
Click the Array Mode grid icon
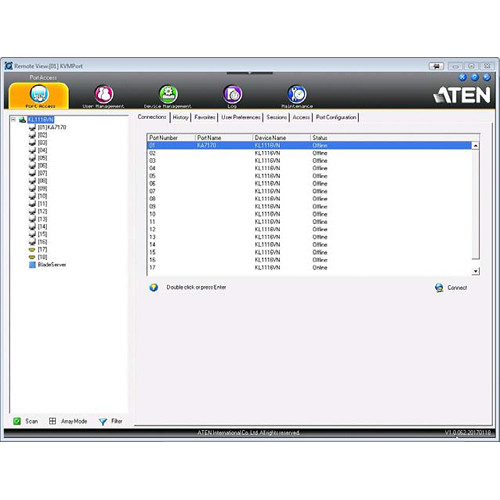pos(52,421)
